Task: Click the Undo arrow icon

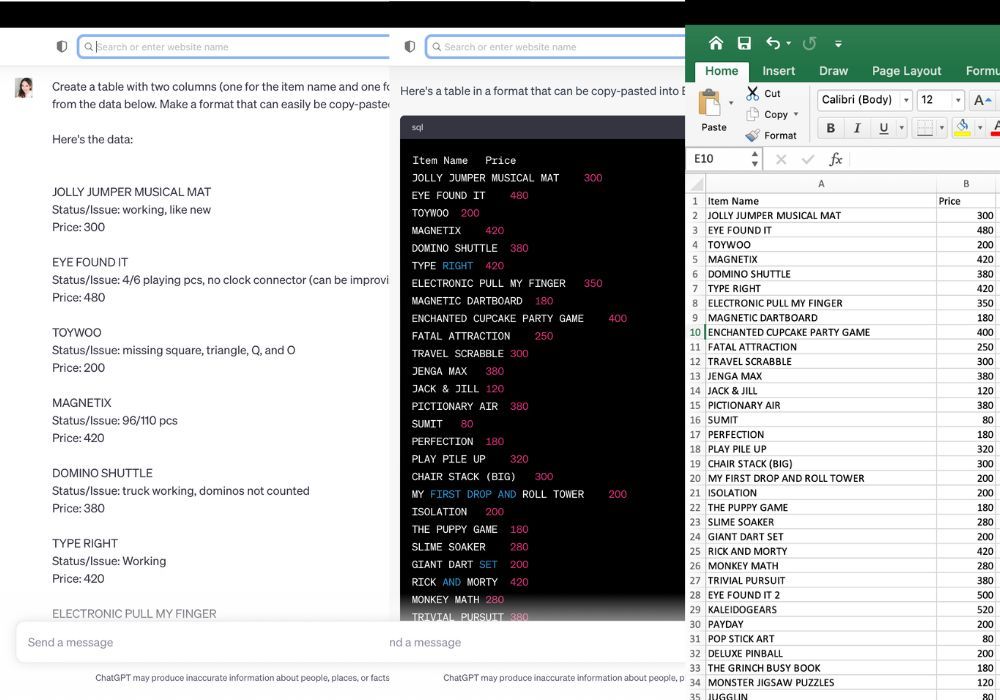Action: click(x=774, y=42)
